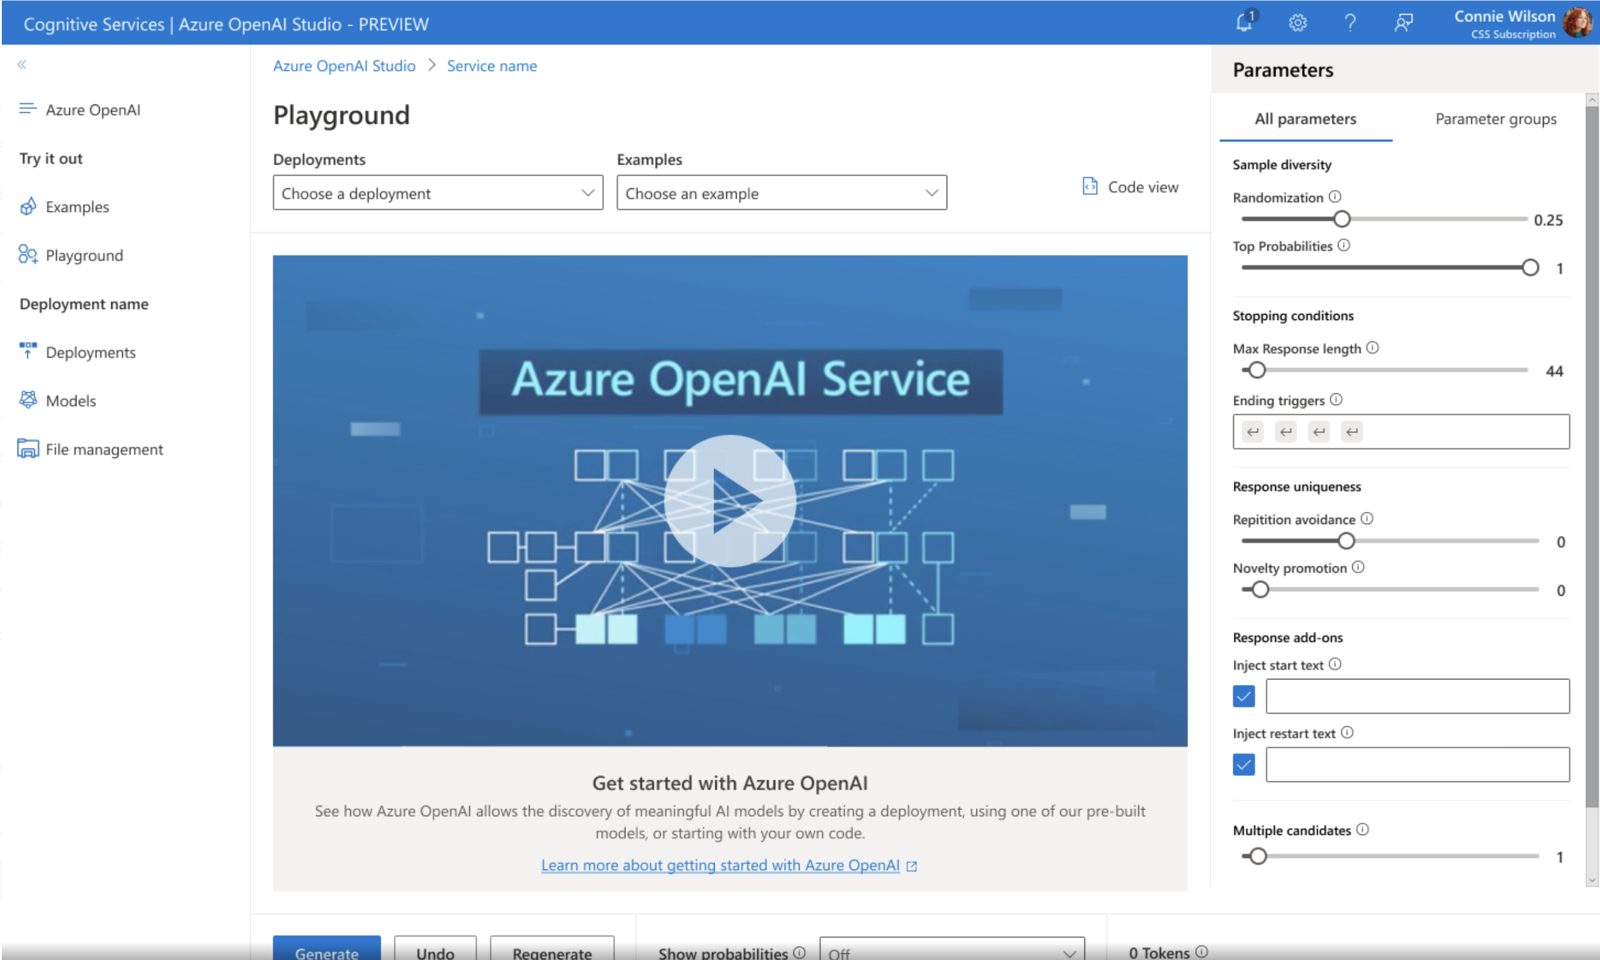Click the File management sidebar icon
The width and height of the screenshot is (1600, 960).
click(x=28, y=449)
